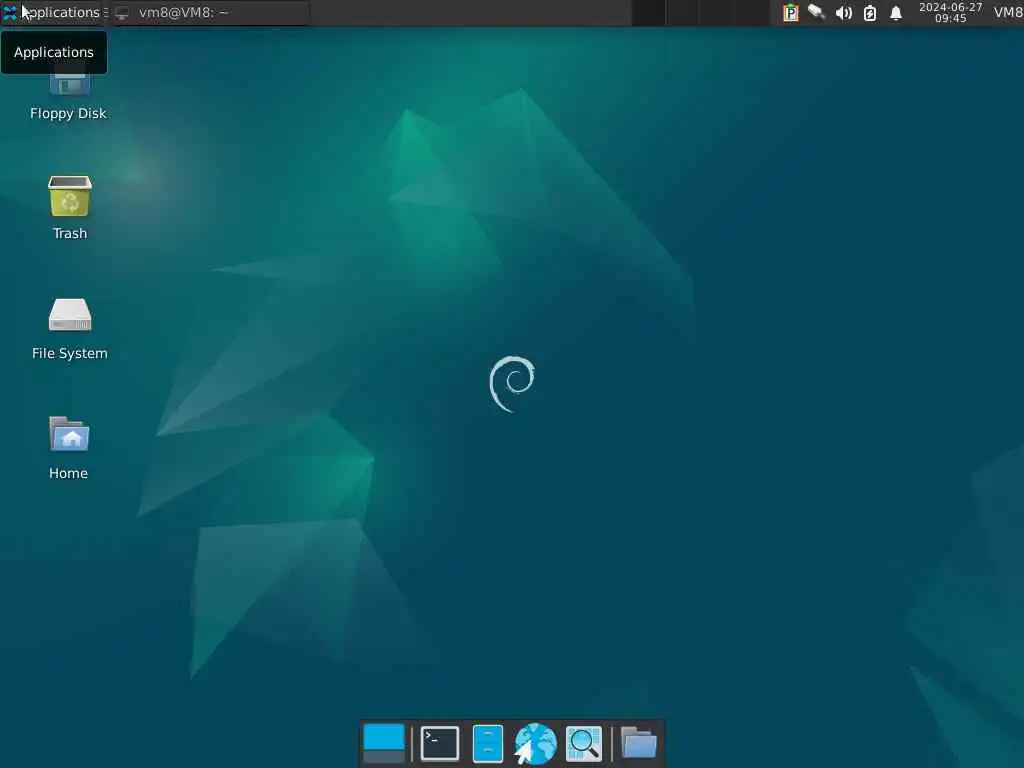Open the notifications bell icon
Image resolution: width=1024 pixels, height=768 pixels.
click(896, 12)
